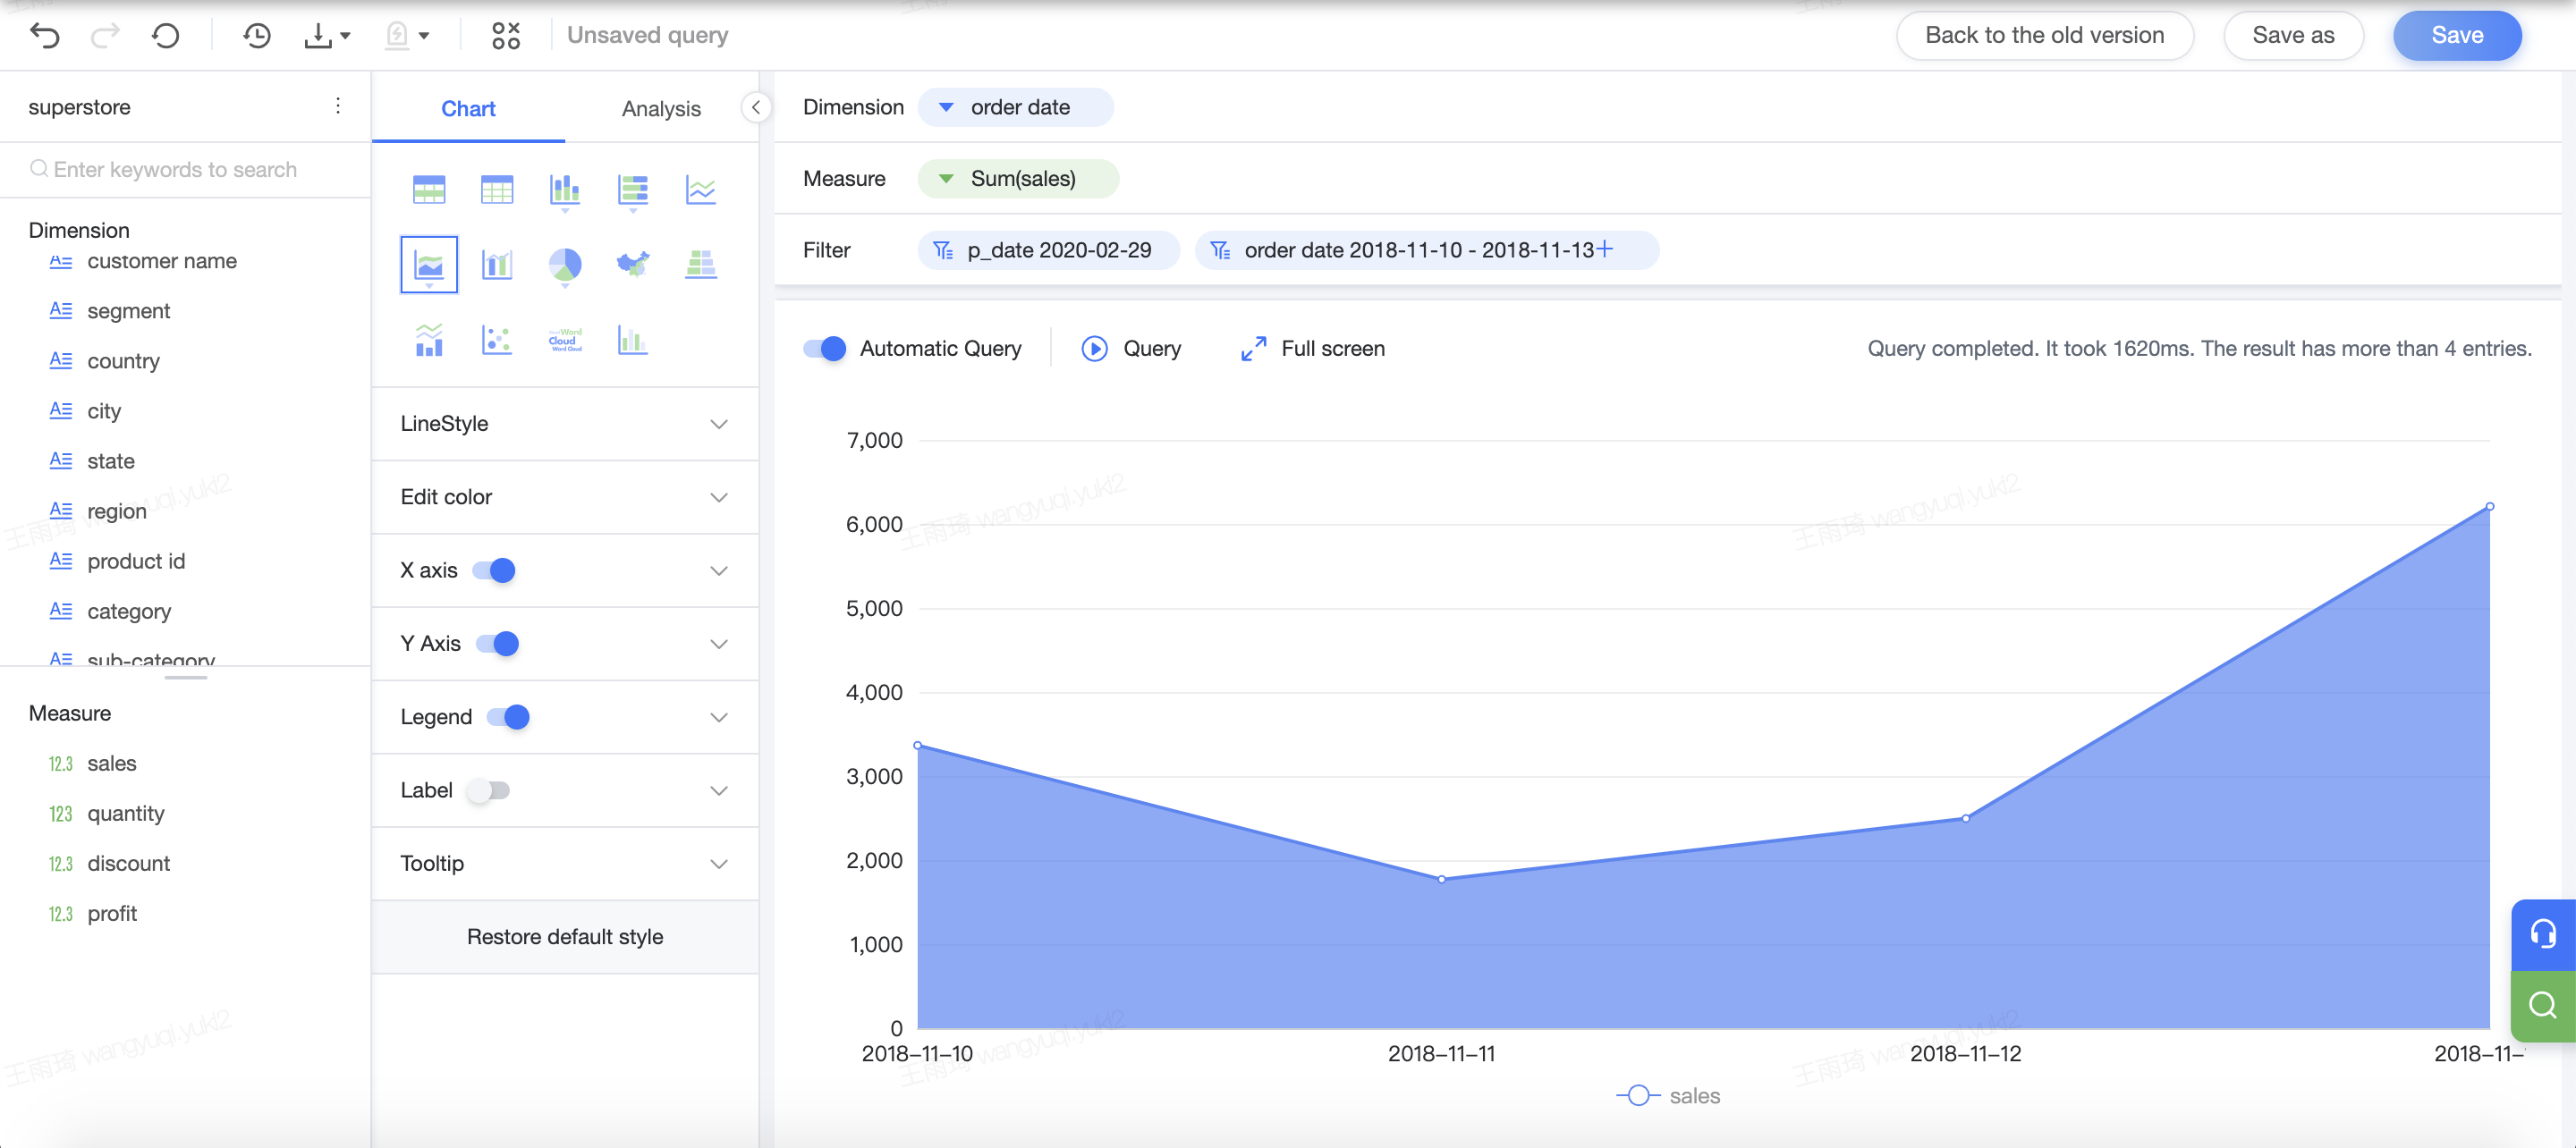This screenshot has height=1148, width=2576.
Task: Click the Save as button
Action: point(2293,35)
